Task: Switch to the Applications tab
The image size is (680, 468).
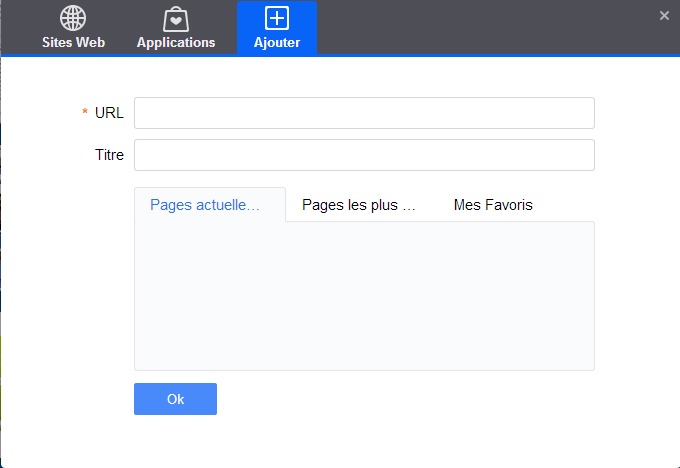Action: pos(176,28)
